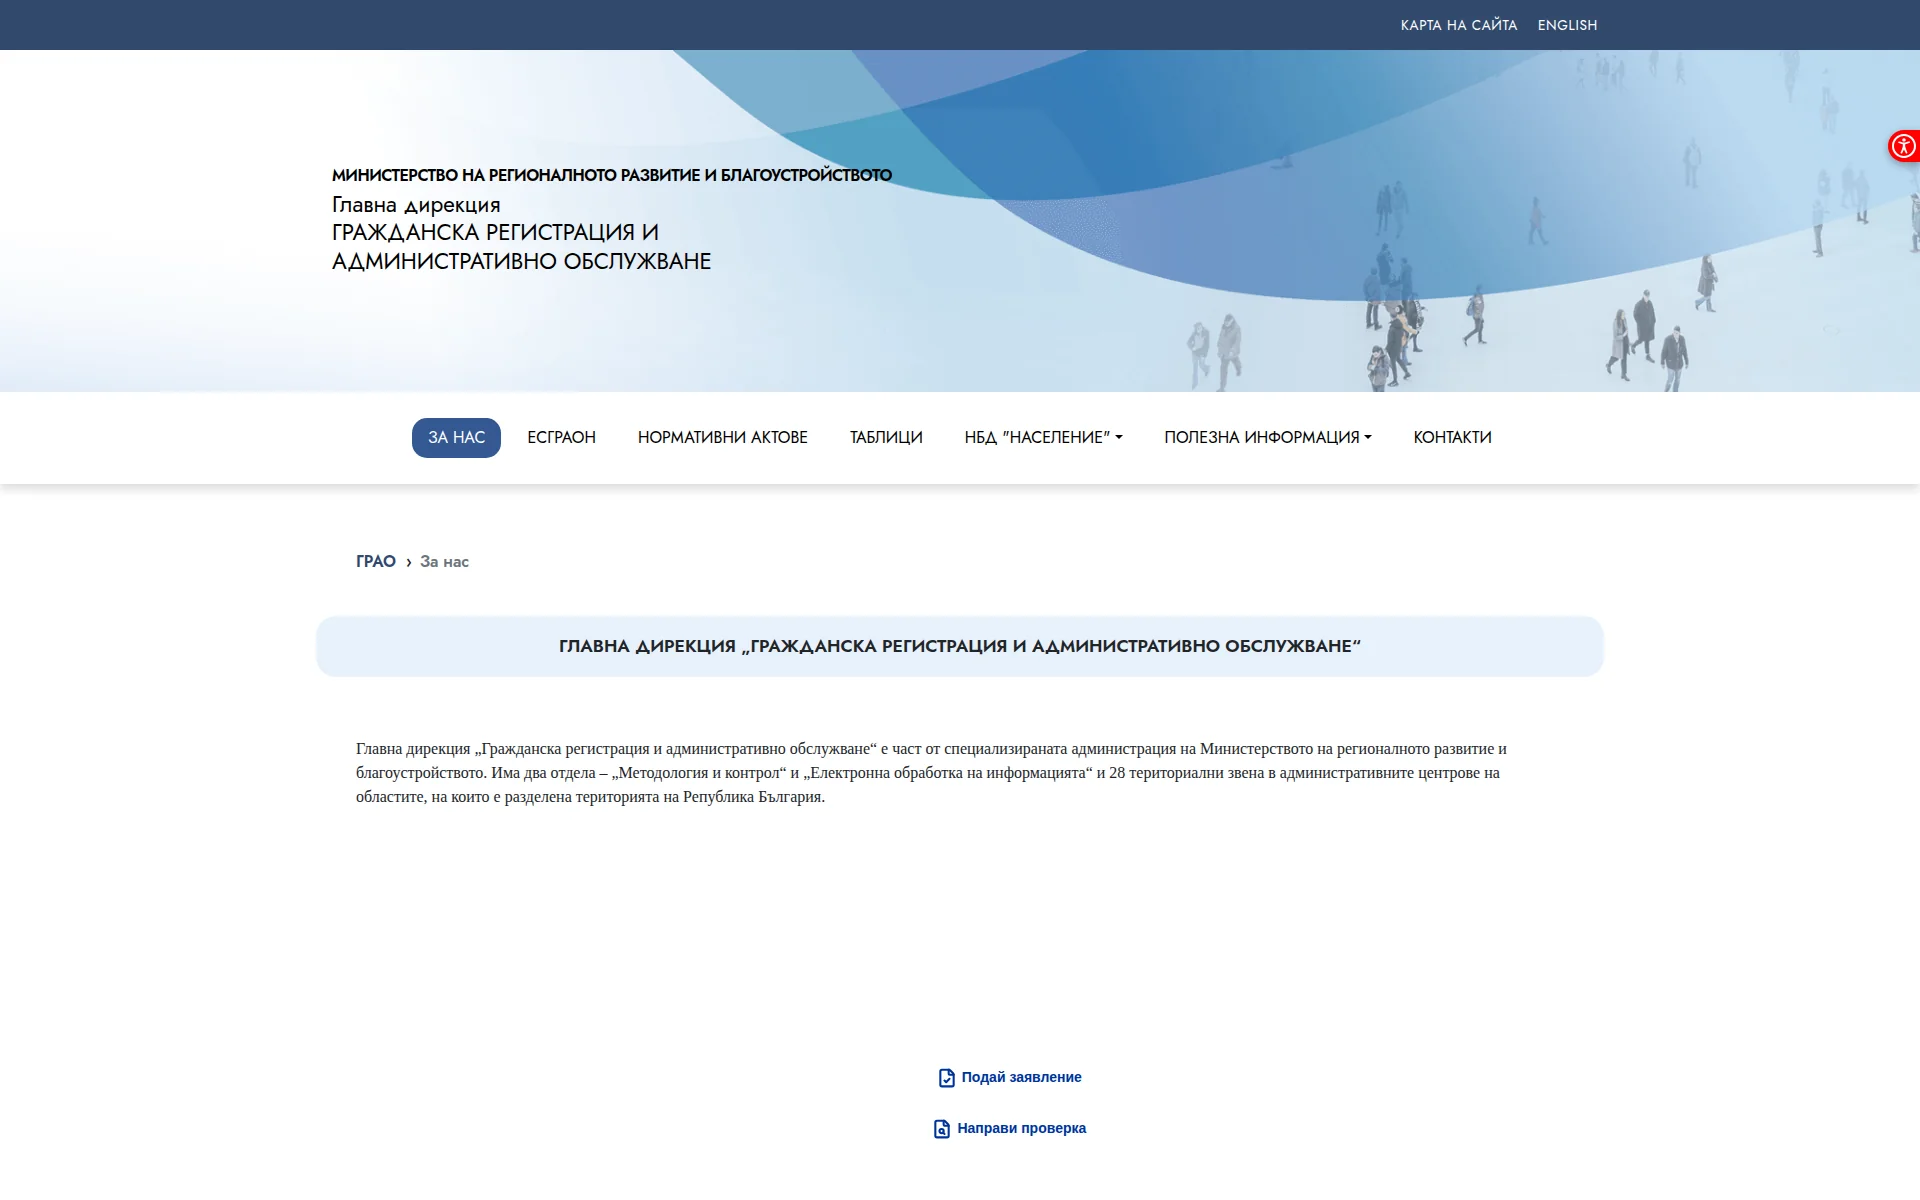Open the ТАБЛИЦИ page
The width and height of the screenshot is (1920, 1200).
tap(886, 438)
